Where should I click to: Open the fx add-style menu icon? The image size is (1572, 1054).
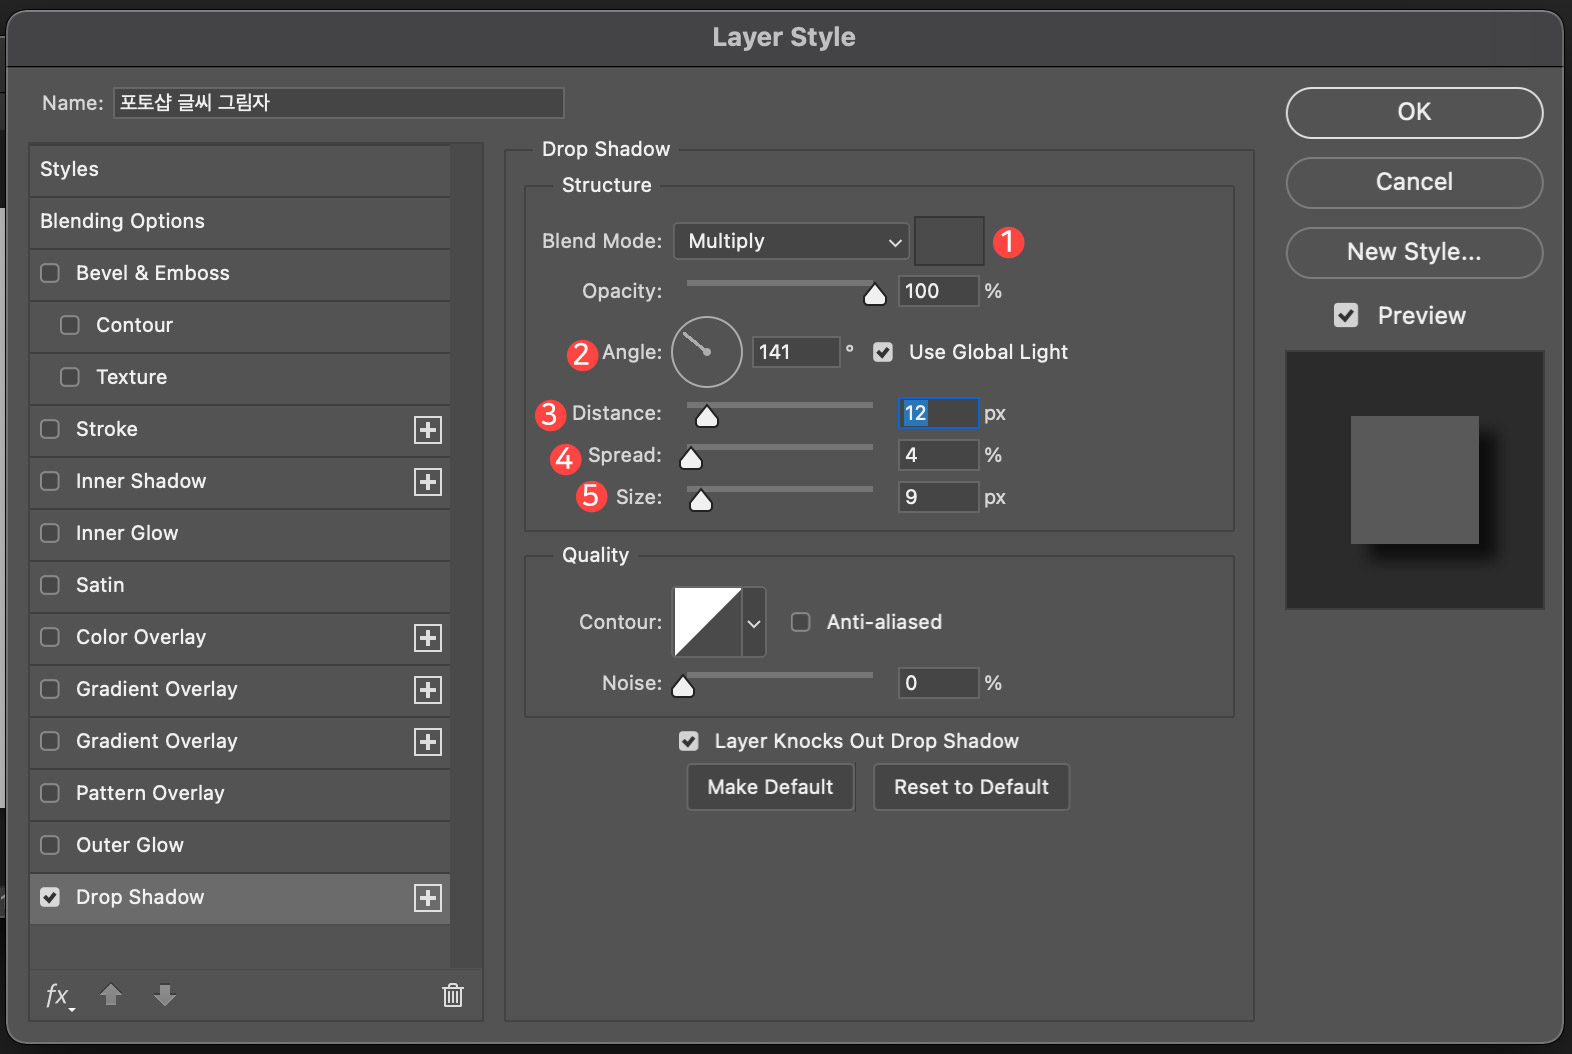59,996
